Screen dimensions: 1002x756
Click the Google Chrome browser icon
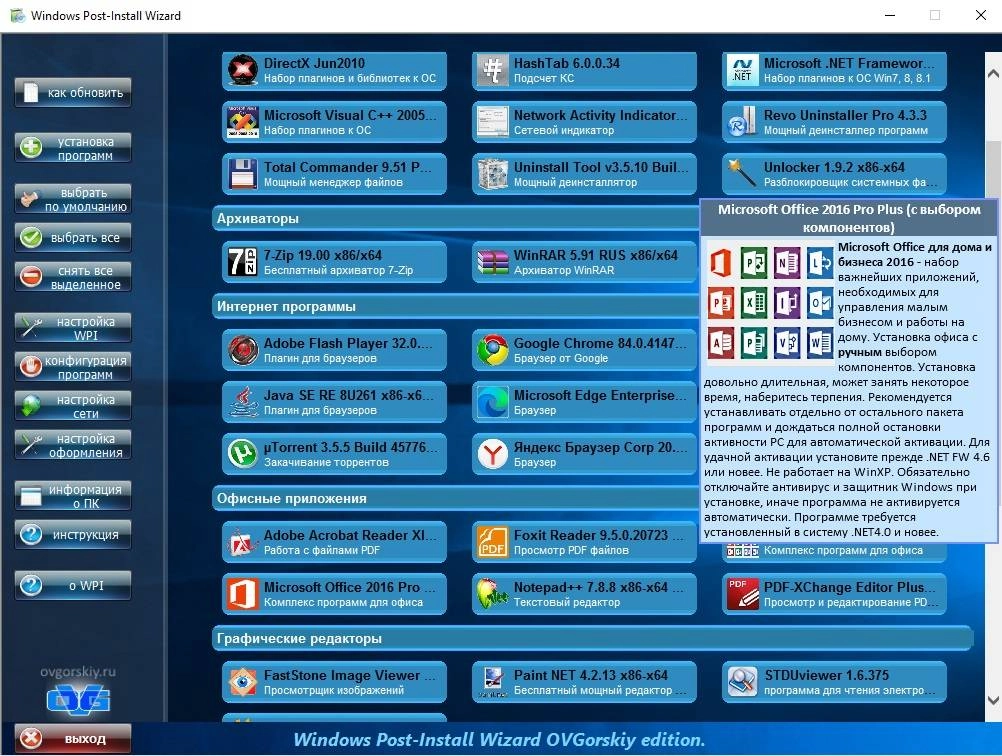click(492, 350)
